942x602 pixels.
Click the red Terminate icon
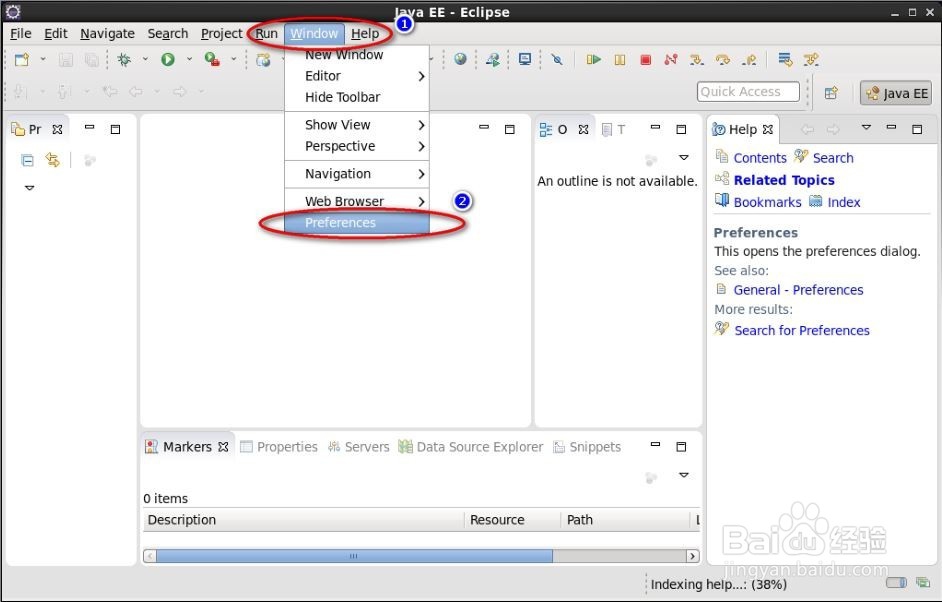tap(646, 59)
